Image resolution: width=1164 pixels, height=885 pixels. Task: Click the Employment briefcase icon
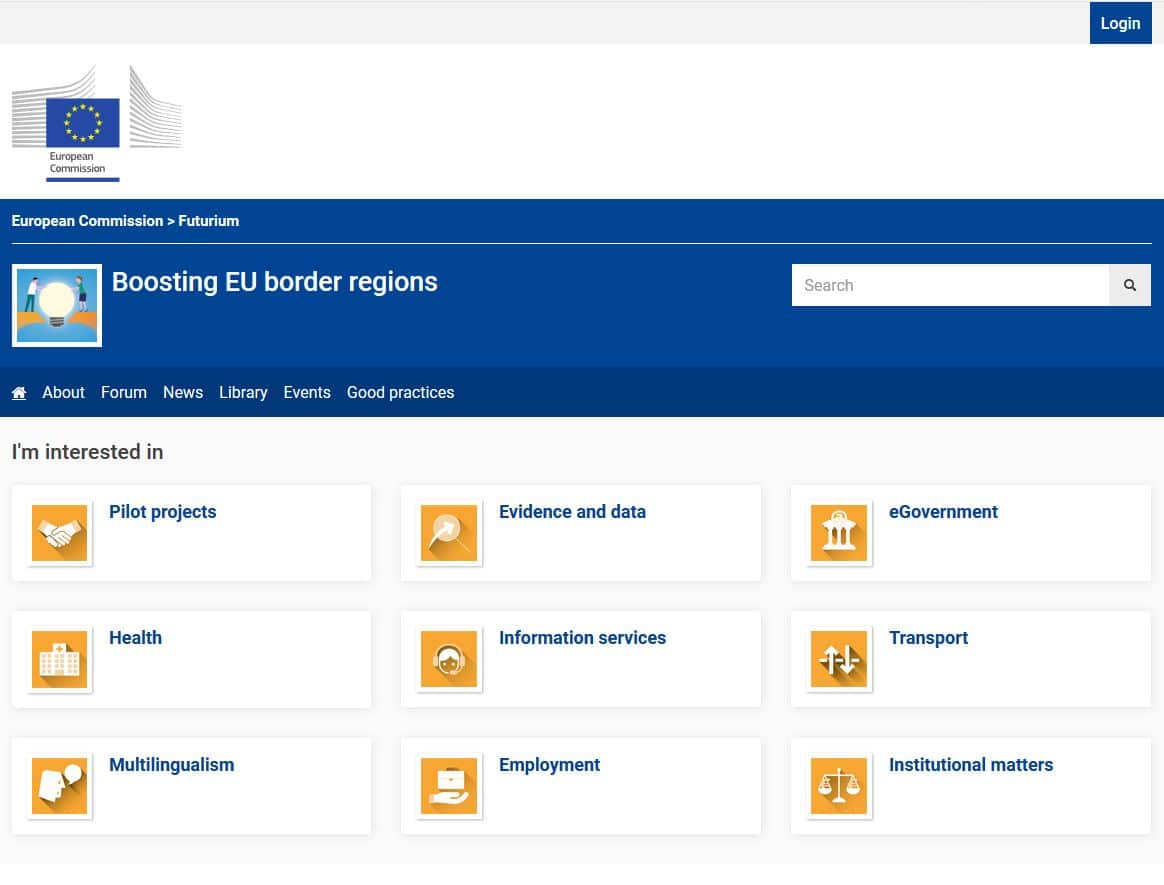click(449, 786)
